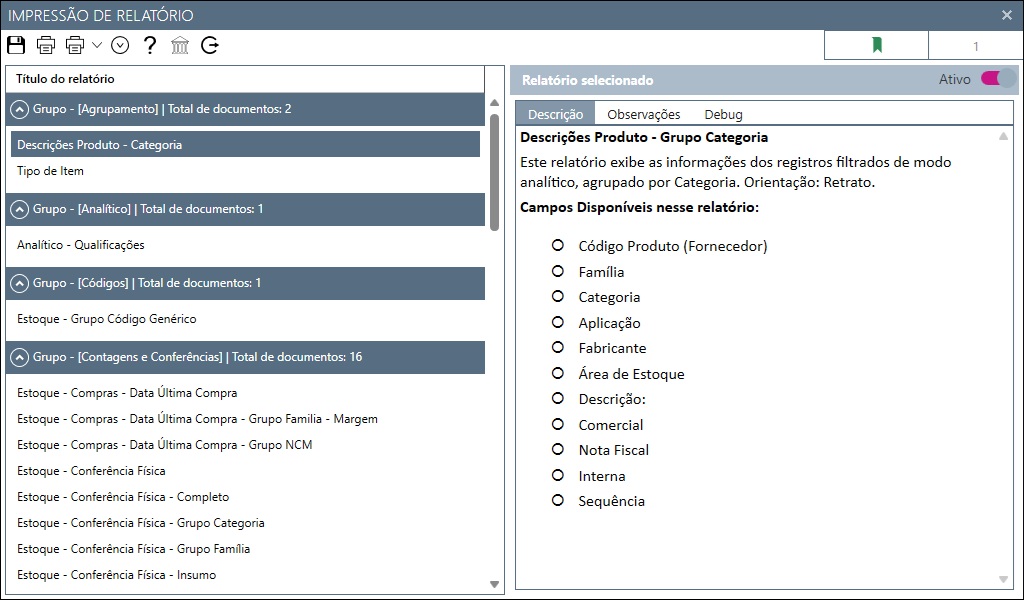Select the report 'Estoque - Compras - Data Última Compra'

[x=246, y=393]
